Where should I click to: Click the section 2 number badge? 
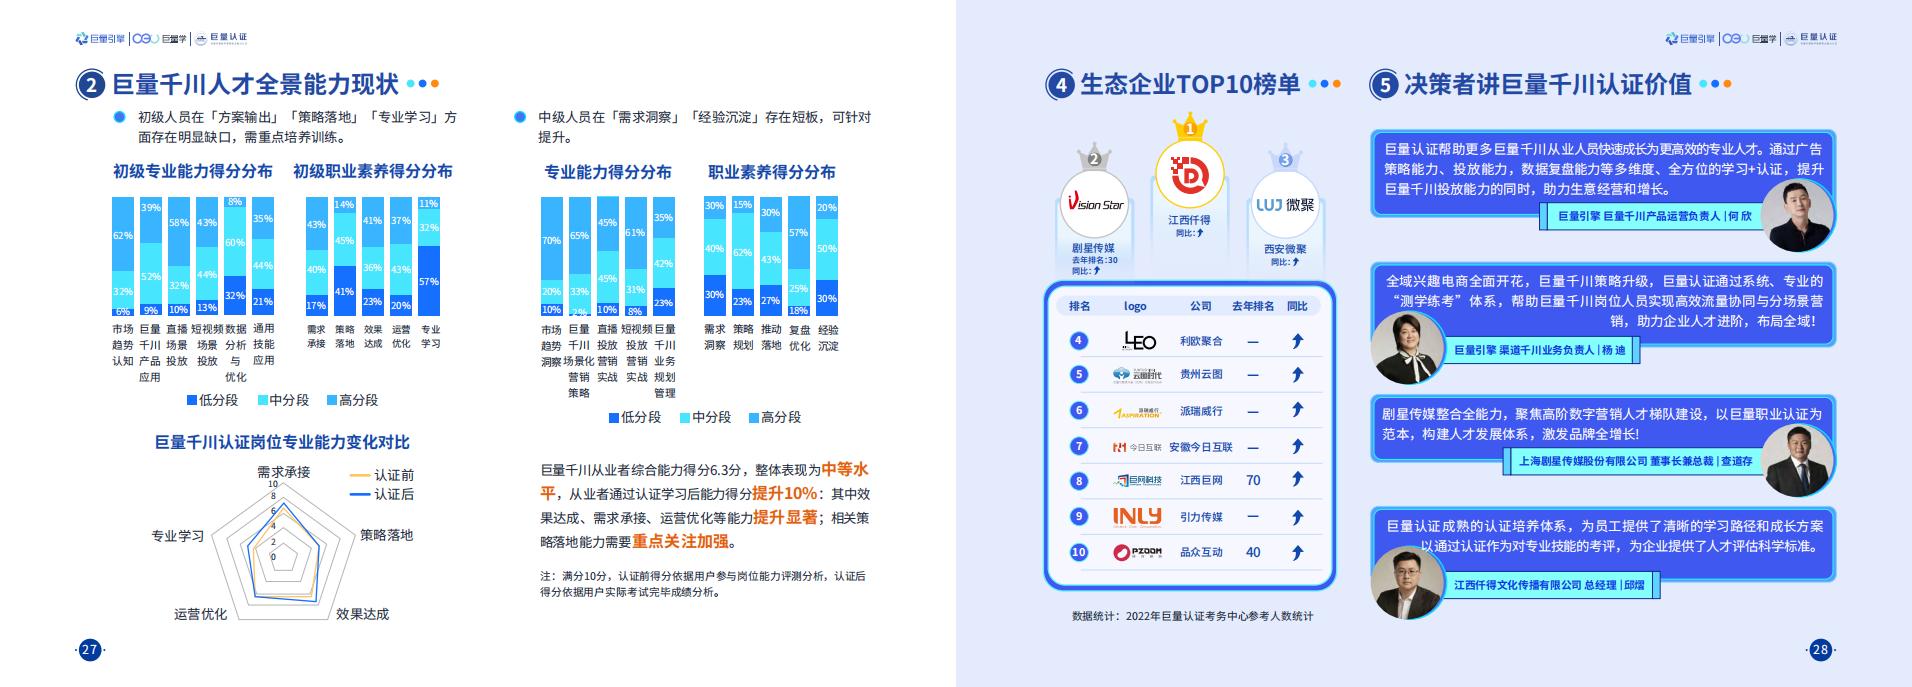point(91,85)
